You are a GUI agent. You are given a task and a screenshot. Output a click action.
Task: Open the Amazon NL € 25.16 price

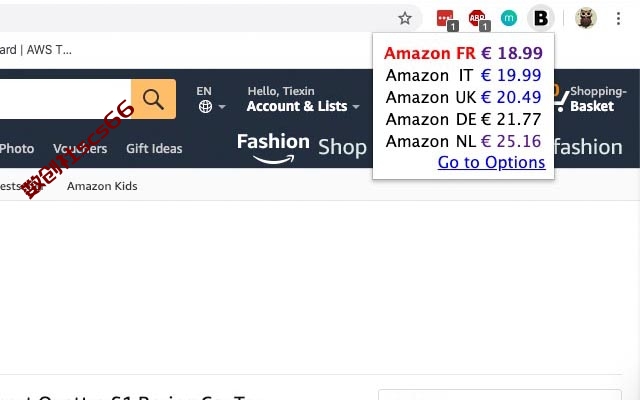click(x=463, y=141)
